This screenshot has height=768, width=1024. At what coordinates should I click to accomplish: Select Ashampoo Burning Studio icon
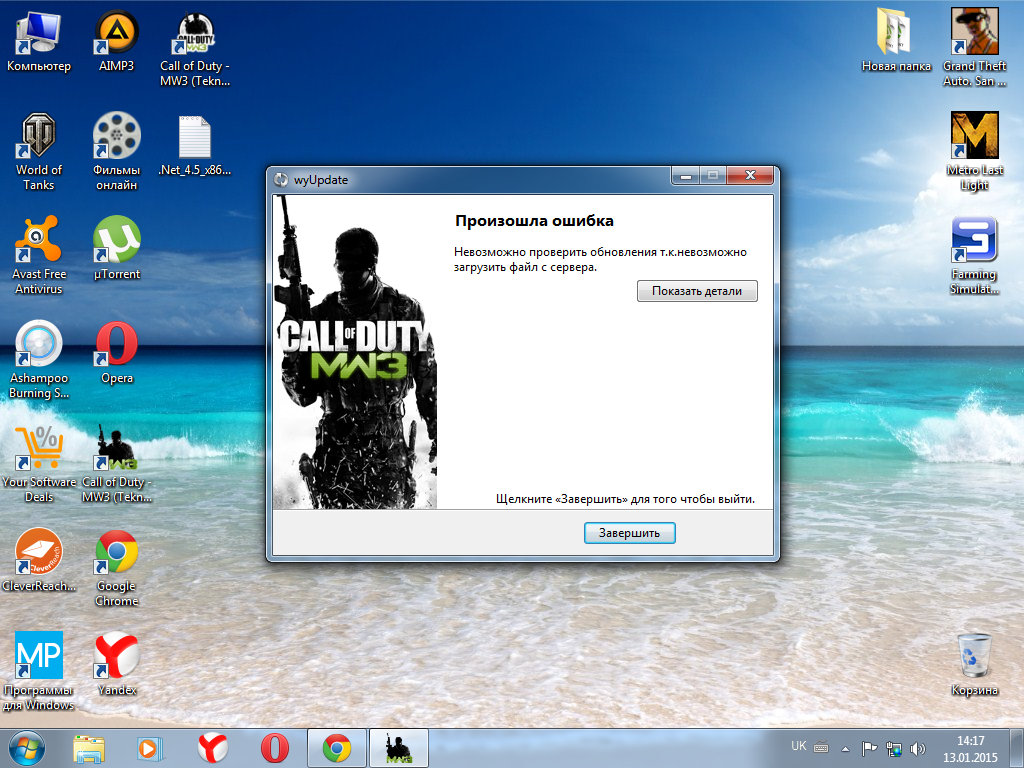pos(39,359)
